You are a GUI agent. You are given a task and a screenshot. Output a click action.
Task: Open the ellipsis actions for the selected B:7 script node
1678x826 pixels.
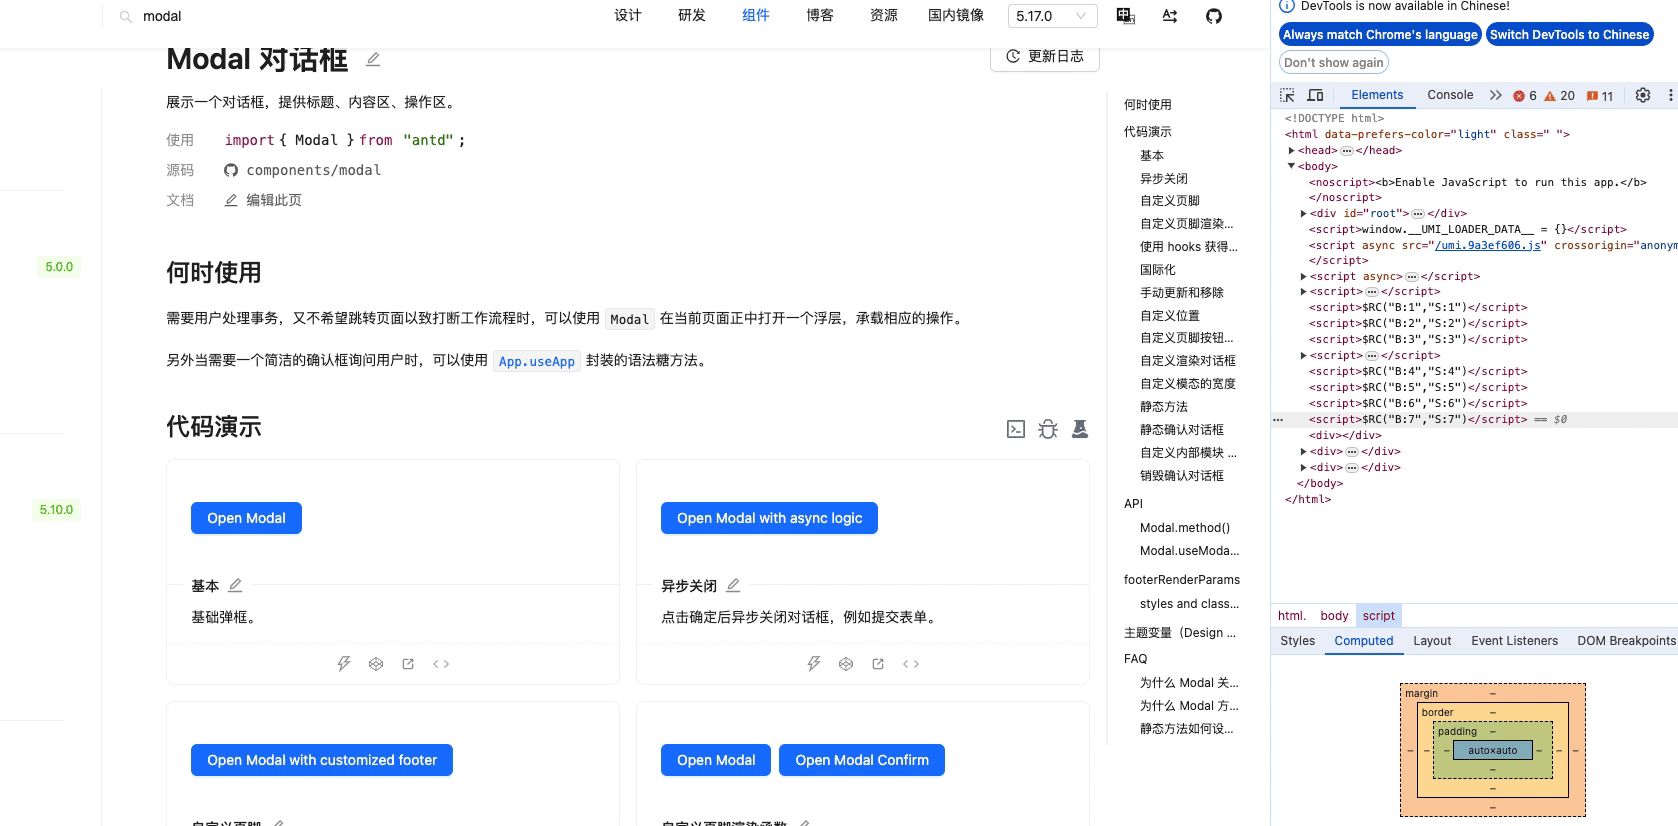(1278, 420)
